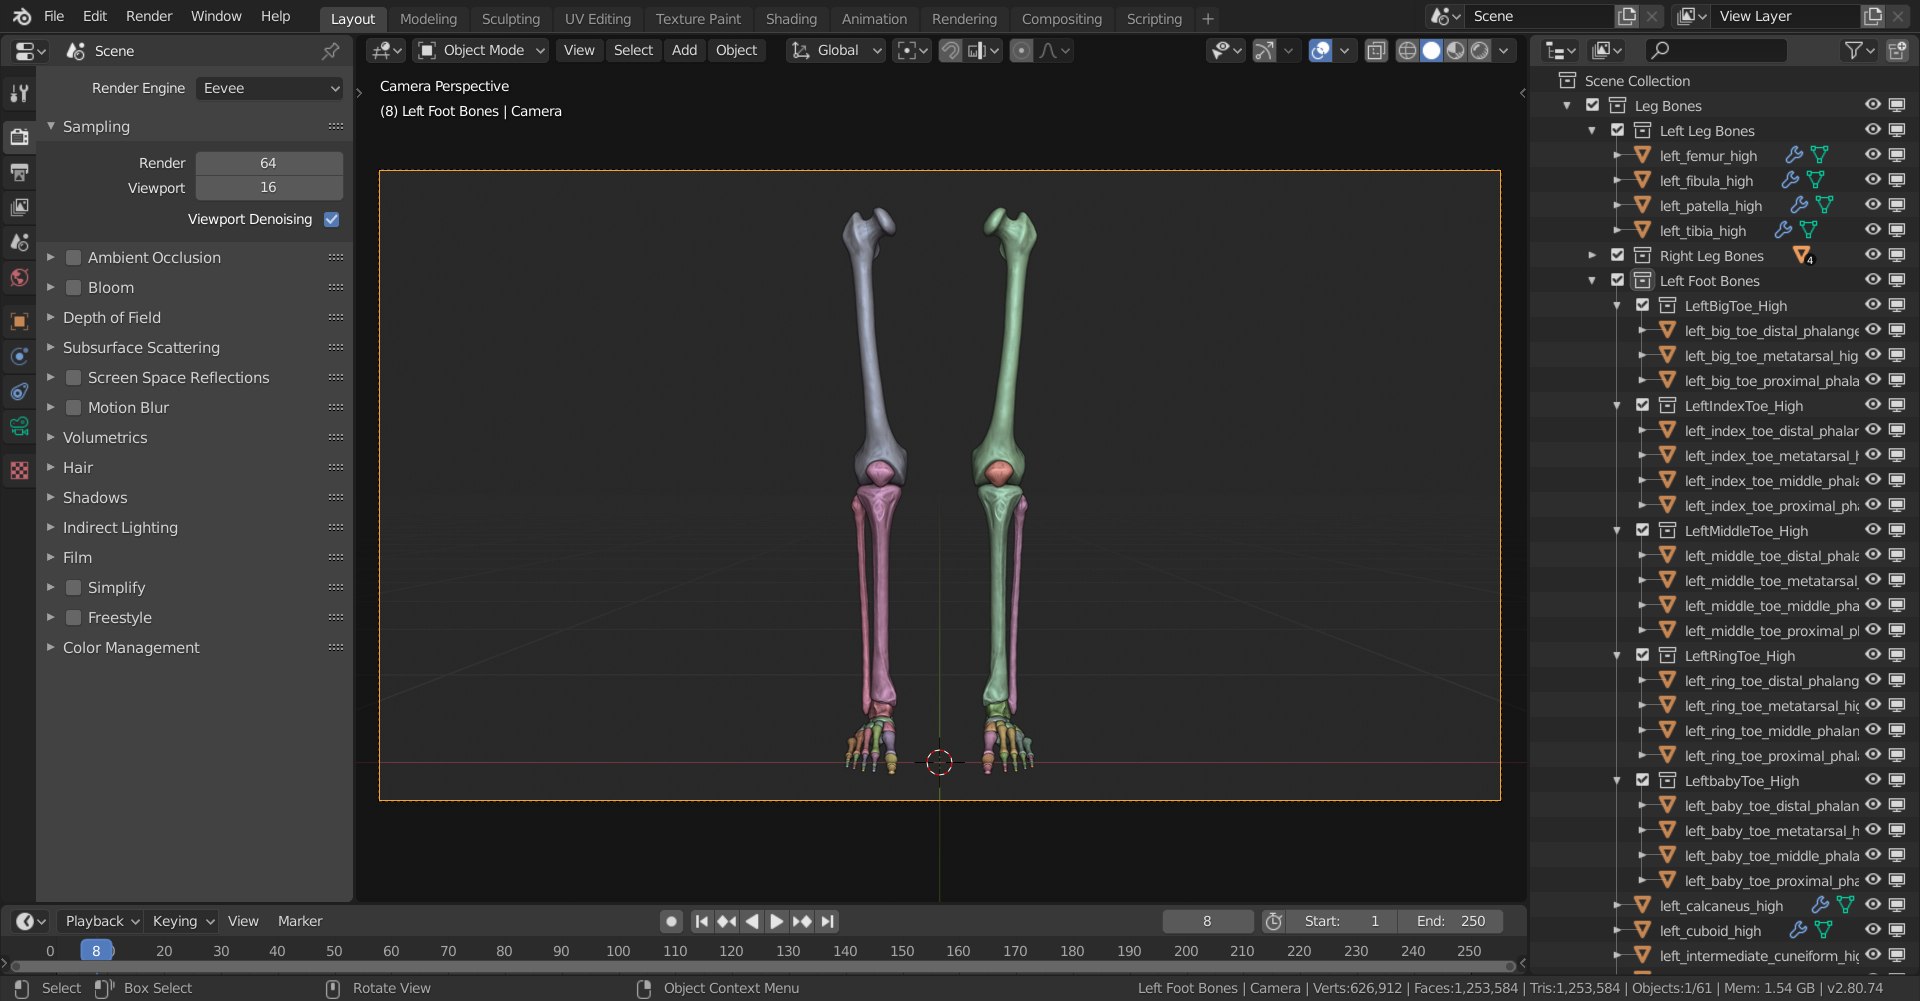Open outliner filter funnel icon
The width and height of the screenshot is (1920, 1001).
(x=1853, y=50)
